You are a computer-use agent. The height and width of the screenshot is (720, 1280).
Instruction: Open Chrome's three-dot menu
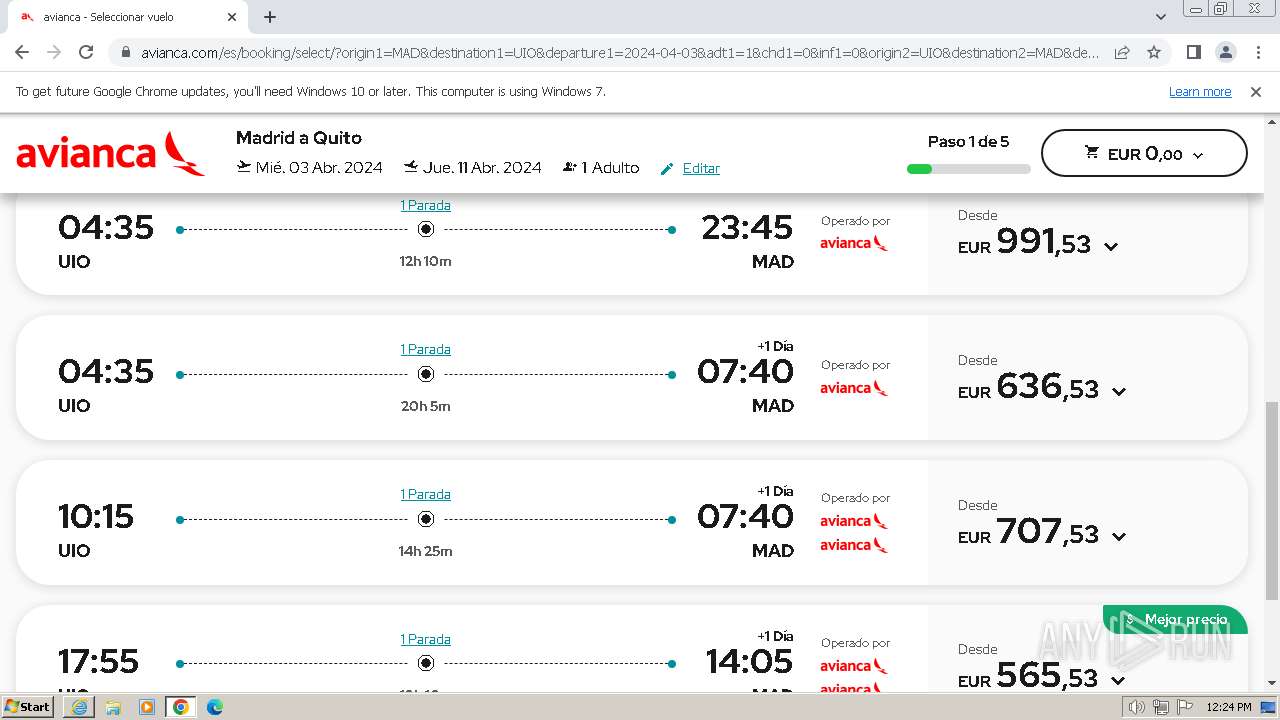click(1259, 52)
